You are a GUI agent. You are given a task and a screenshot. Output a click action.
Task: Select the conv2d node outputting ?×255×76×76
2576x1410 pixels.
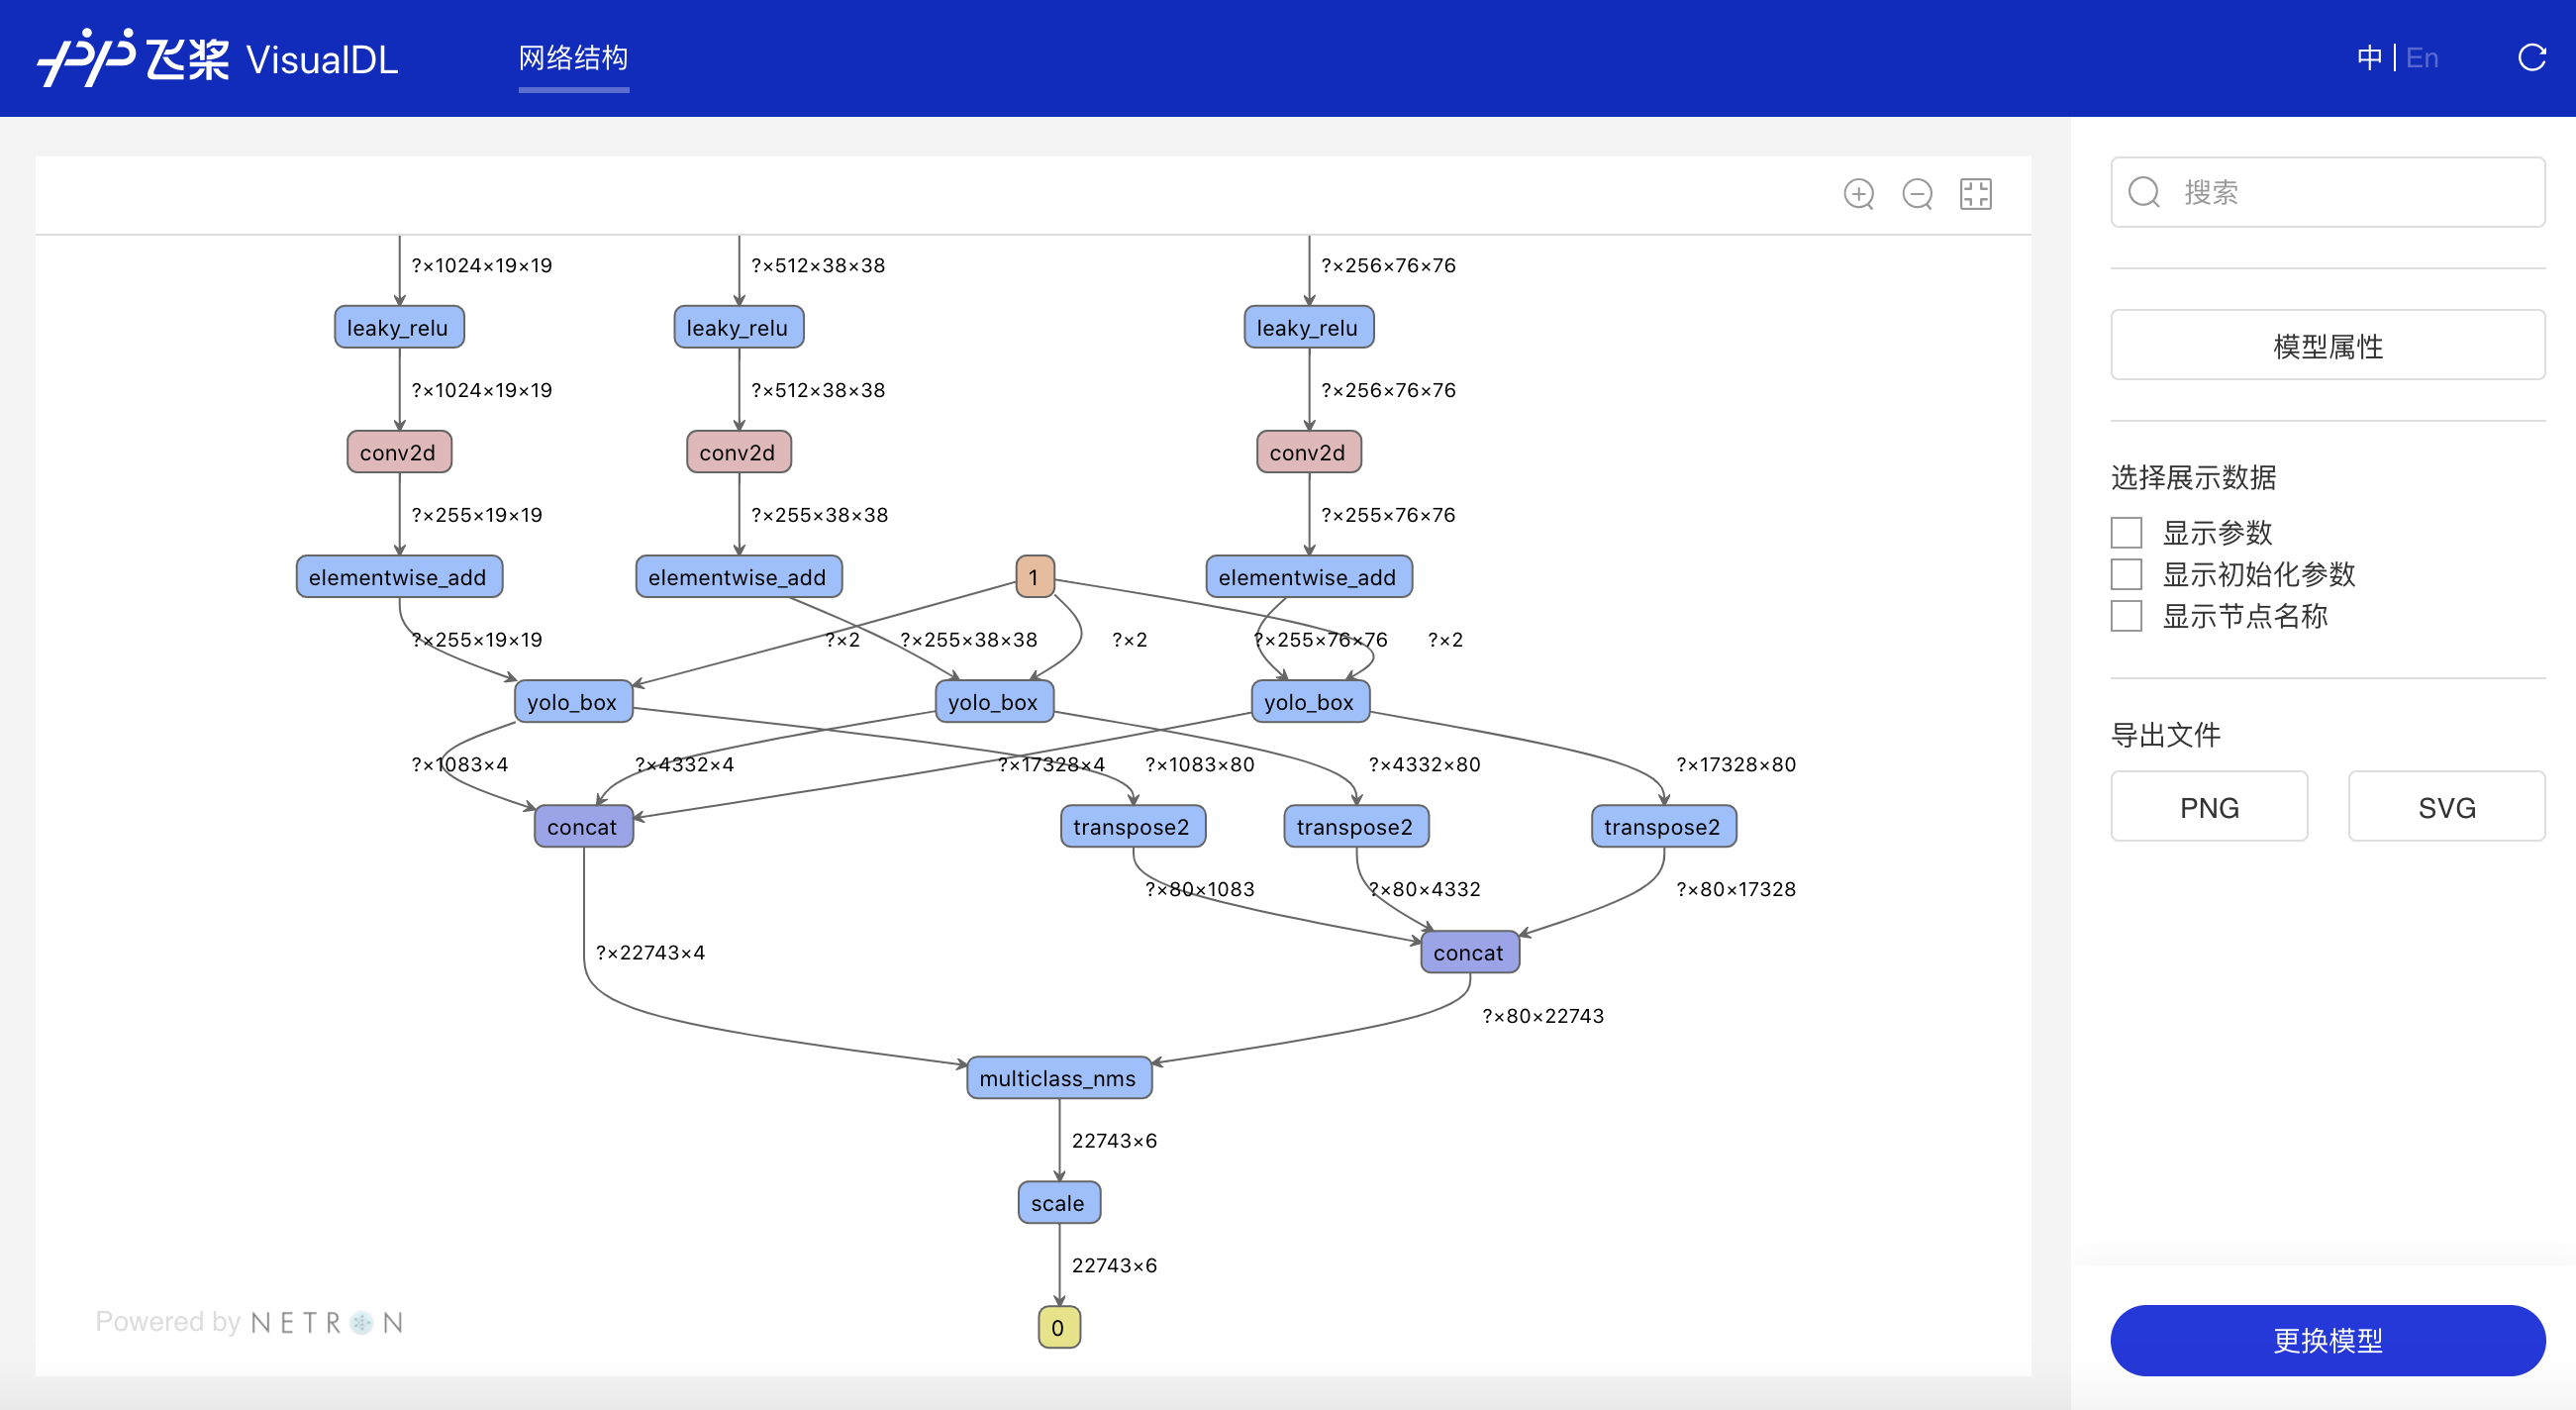point(1308,452)
